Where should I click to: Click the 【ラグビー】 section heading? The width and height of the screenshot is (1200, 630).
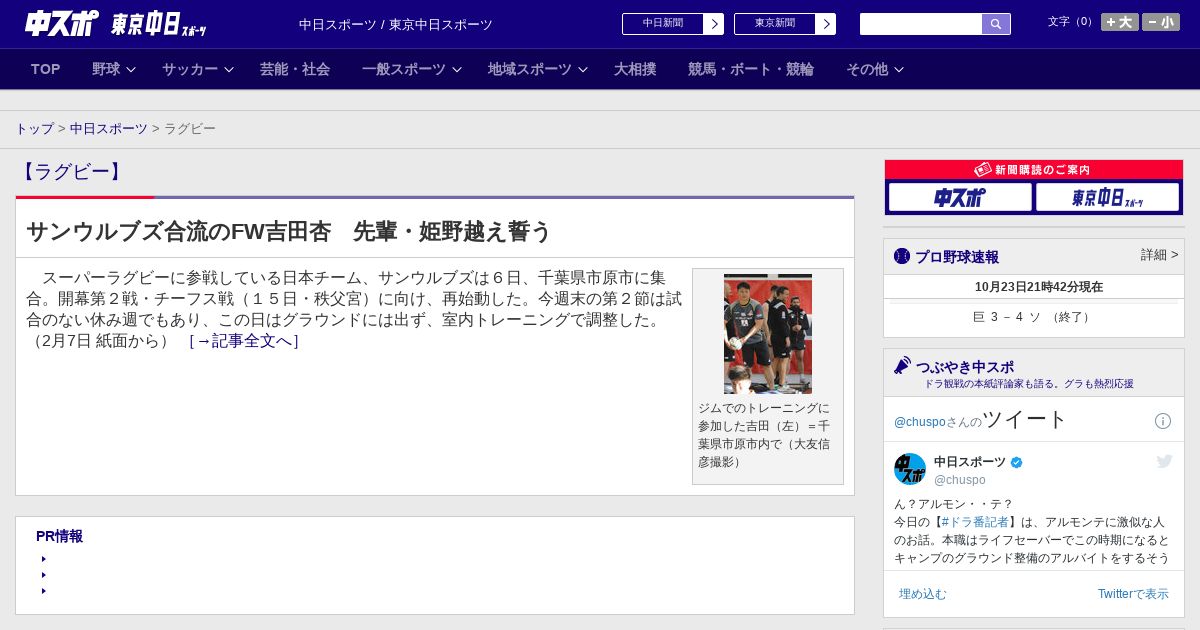(x=71, y=171)
